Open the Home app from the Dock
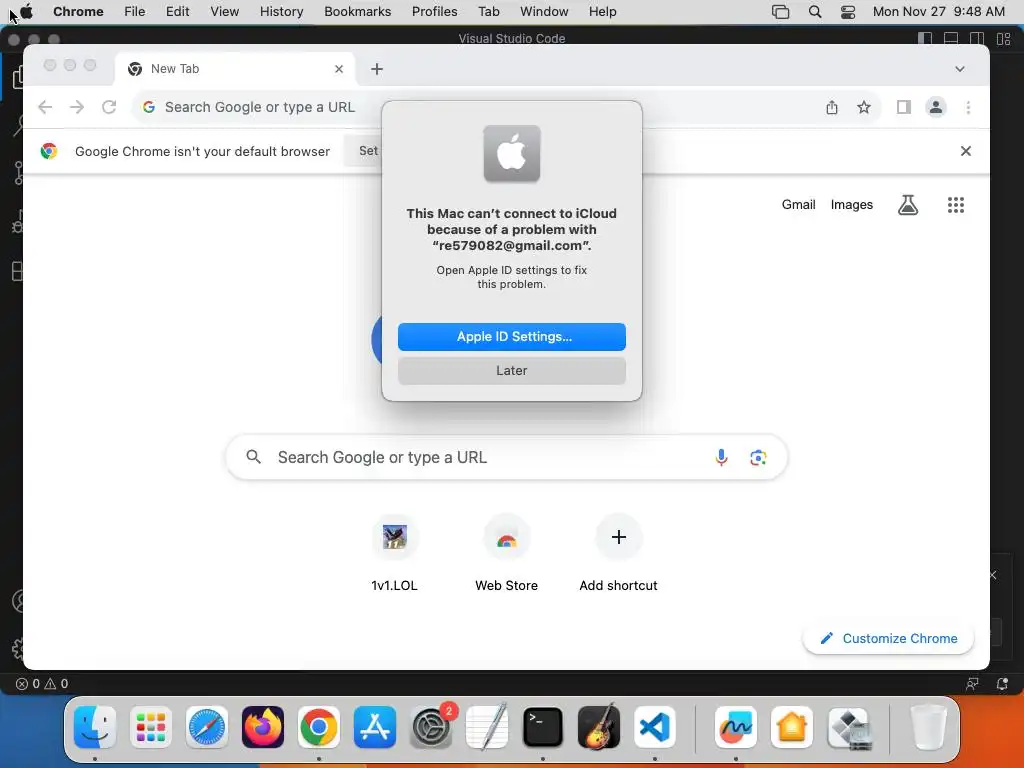This screenshot has height=768, width=1024. pyautogui.click(x=792, y=728)
